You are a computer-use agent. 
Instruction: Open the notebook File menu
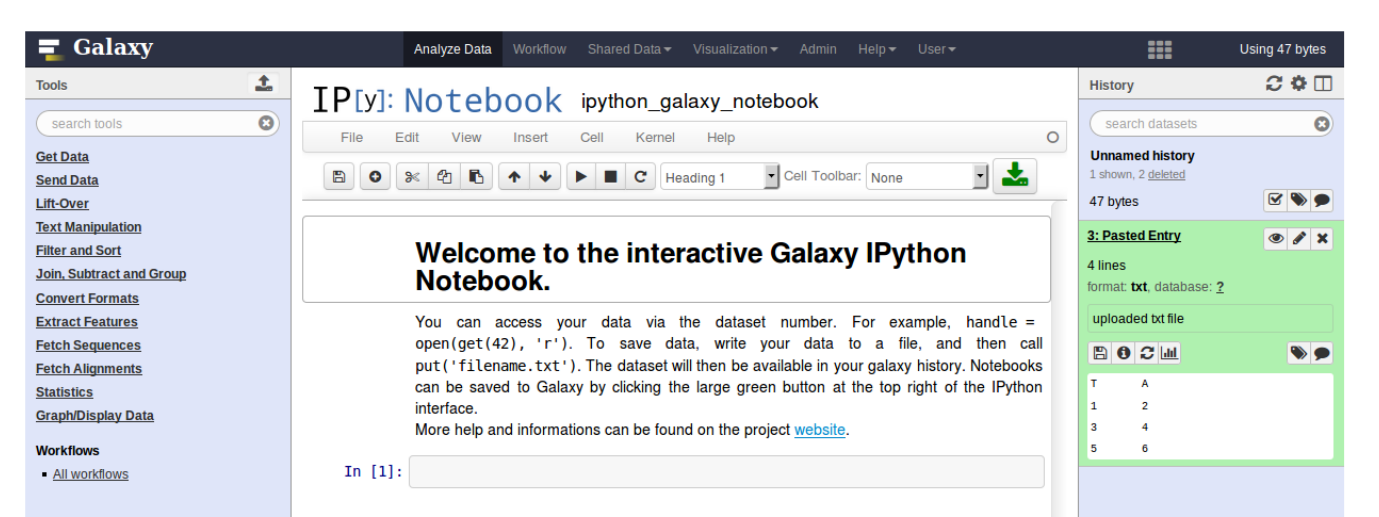[352, 138]
